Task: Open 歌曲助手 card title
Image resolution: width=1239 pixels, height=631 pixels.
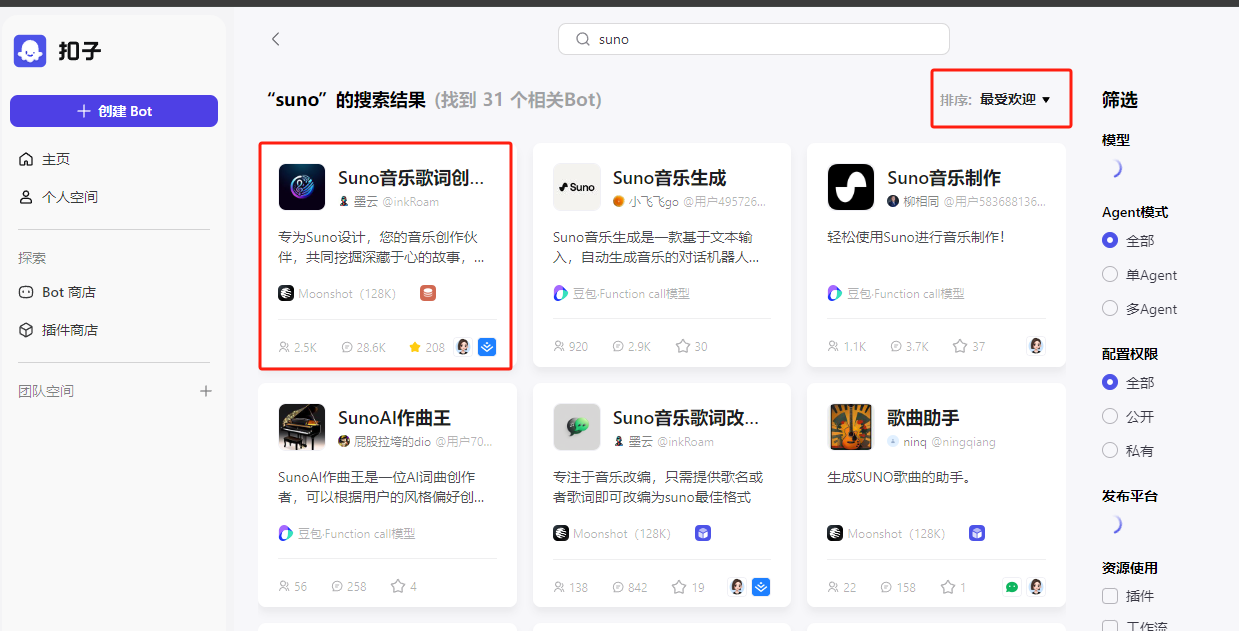Action: pyautogui.click(x=924, y=418)
